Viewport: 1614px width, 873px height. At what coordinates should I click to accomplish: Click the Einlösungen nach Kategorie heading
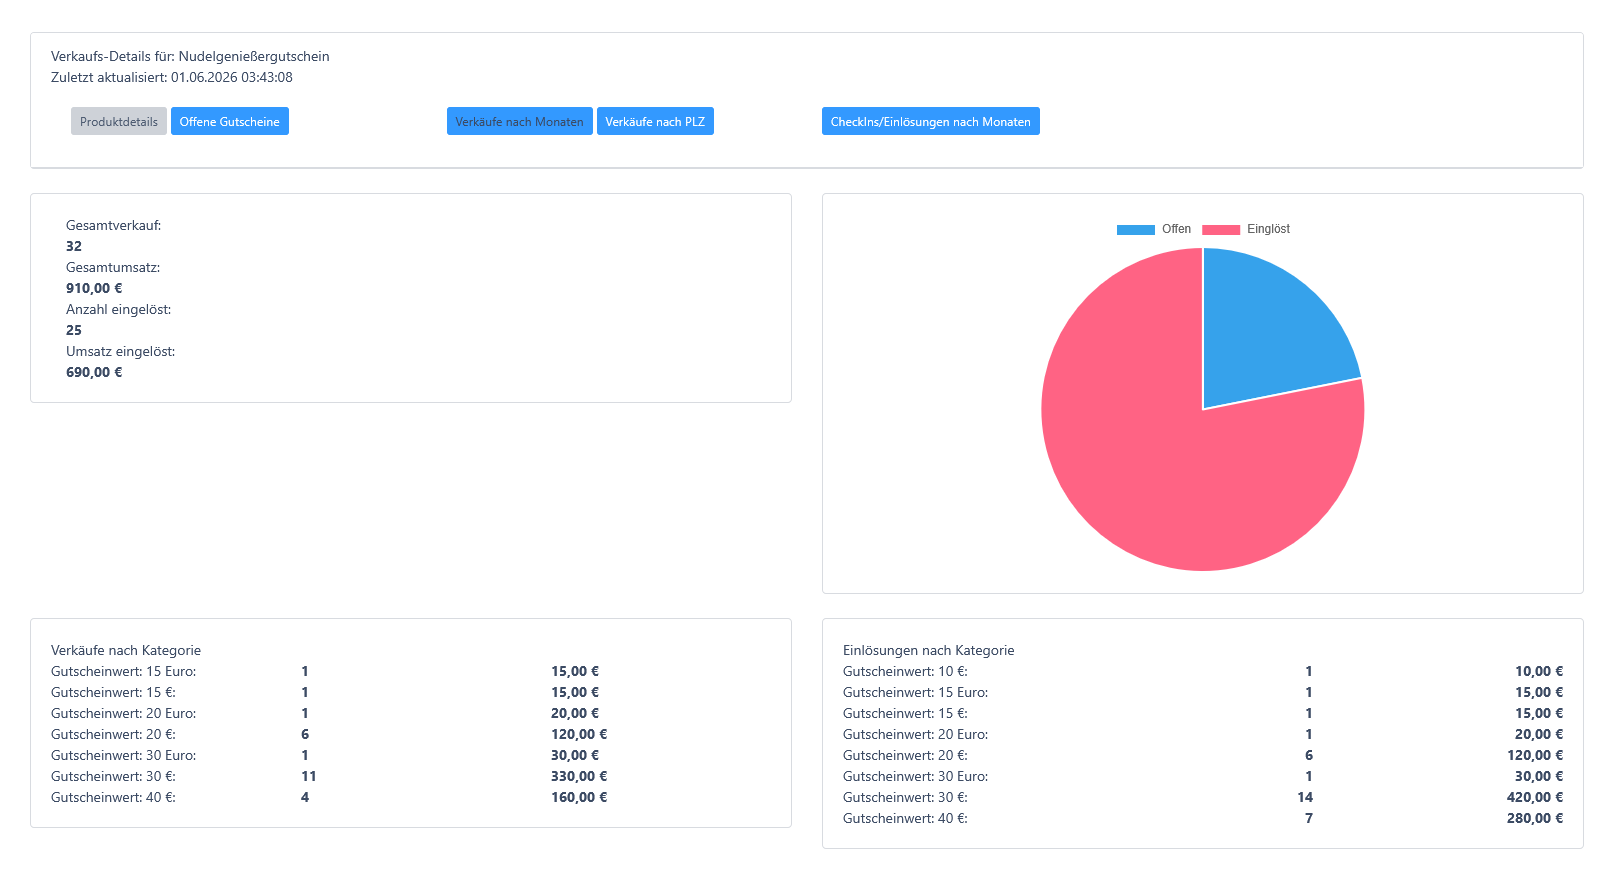click(929, 650)
